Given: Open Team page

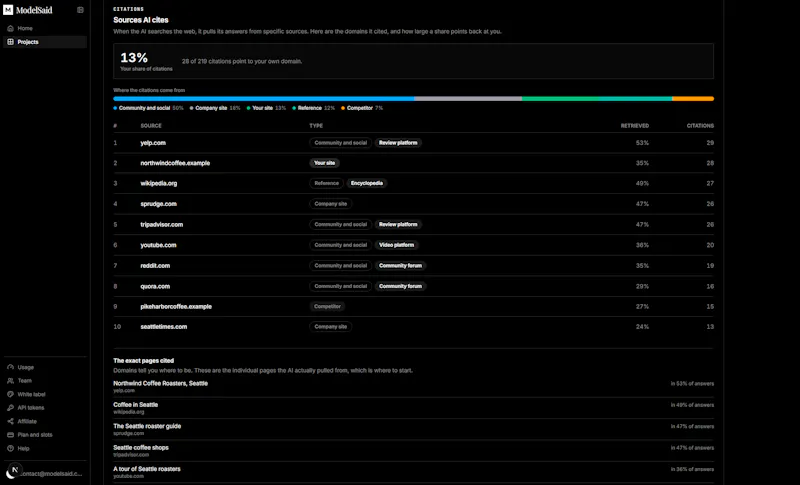Looking at the screenshot, I should [x=45, y=380].
